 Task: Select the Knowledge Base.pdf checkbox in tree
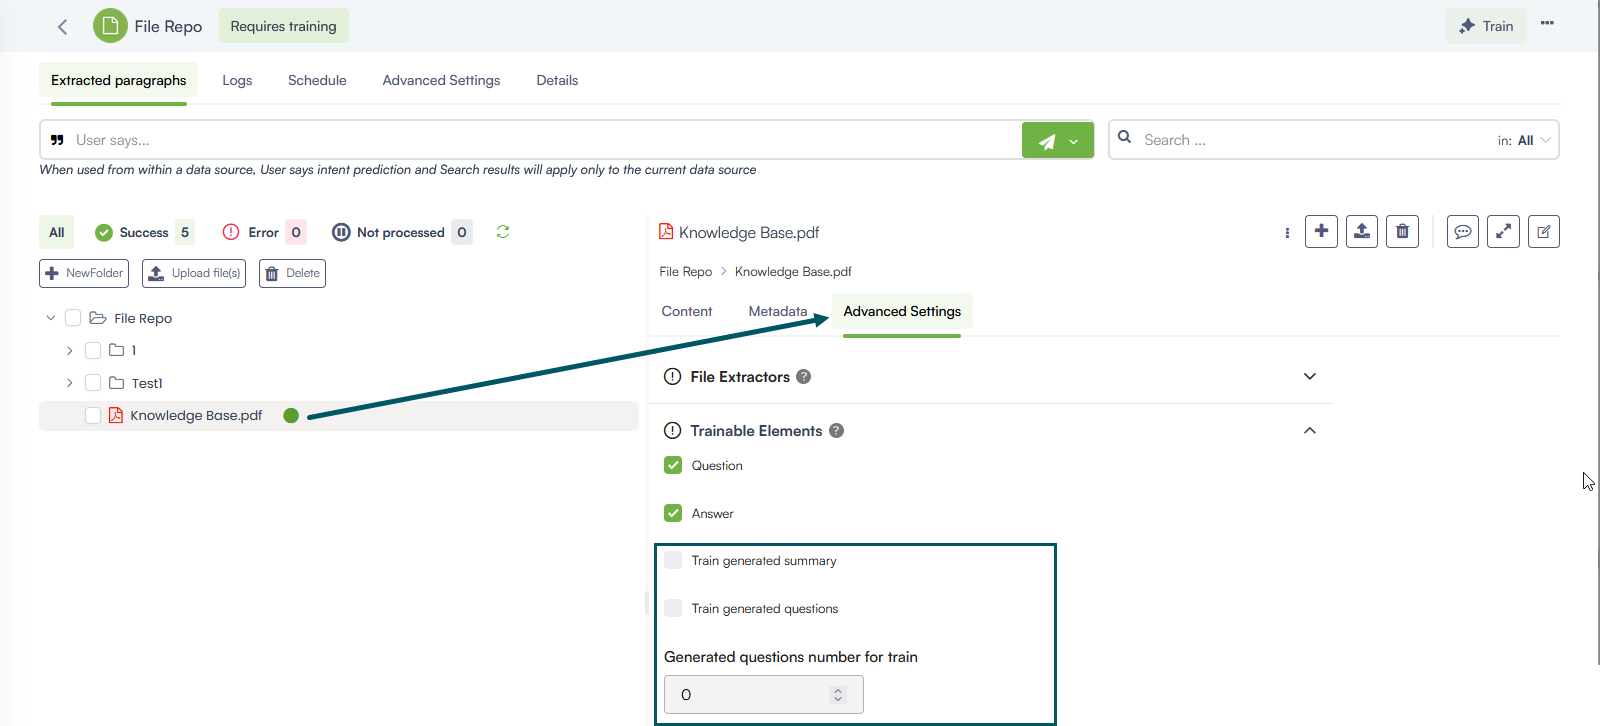click(x=93, y=415)
